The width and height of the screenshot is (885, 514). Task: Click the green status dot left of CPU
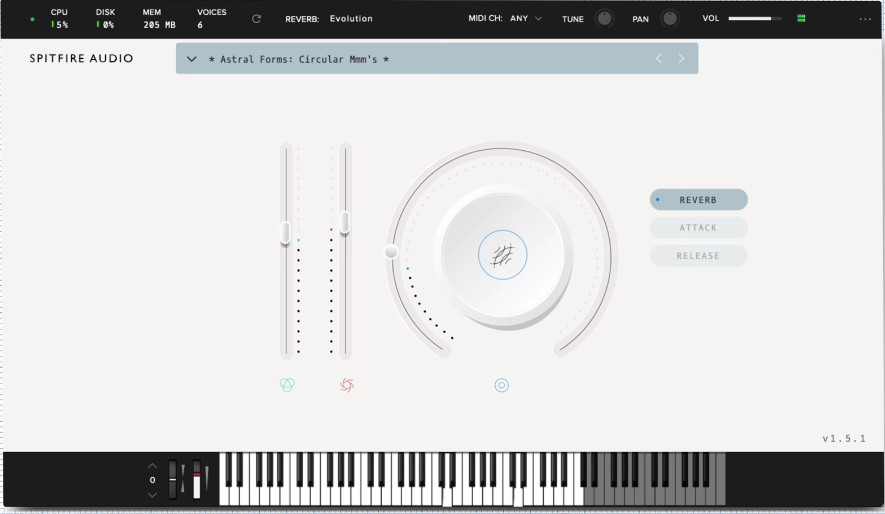[32, 19]
